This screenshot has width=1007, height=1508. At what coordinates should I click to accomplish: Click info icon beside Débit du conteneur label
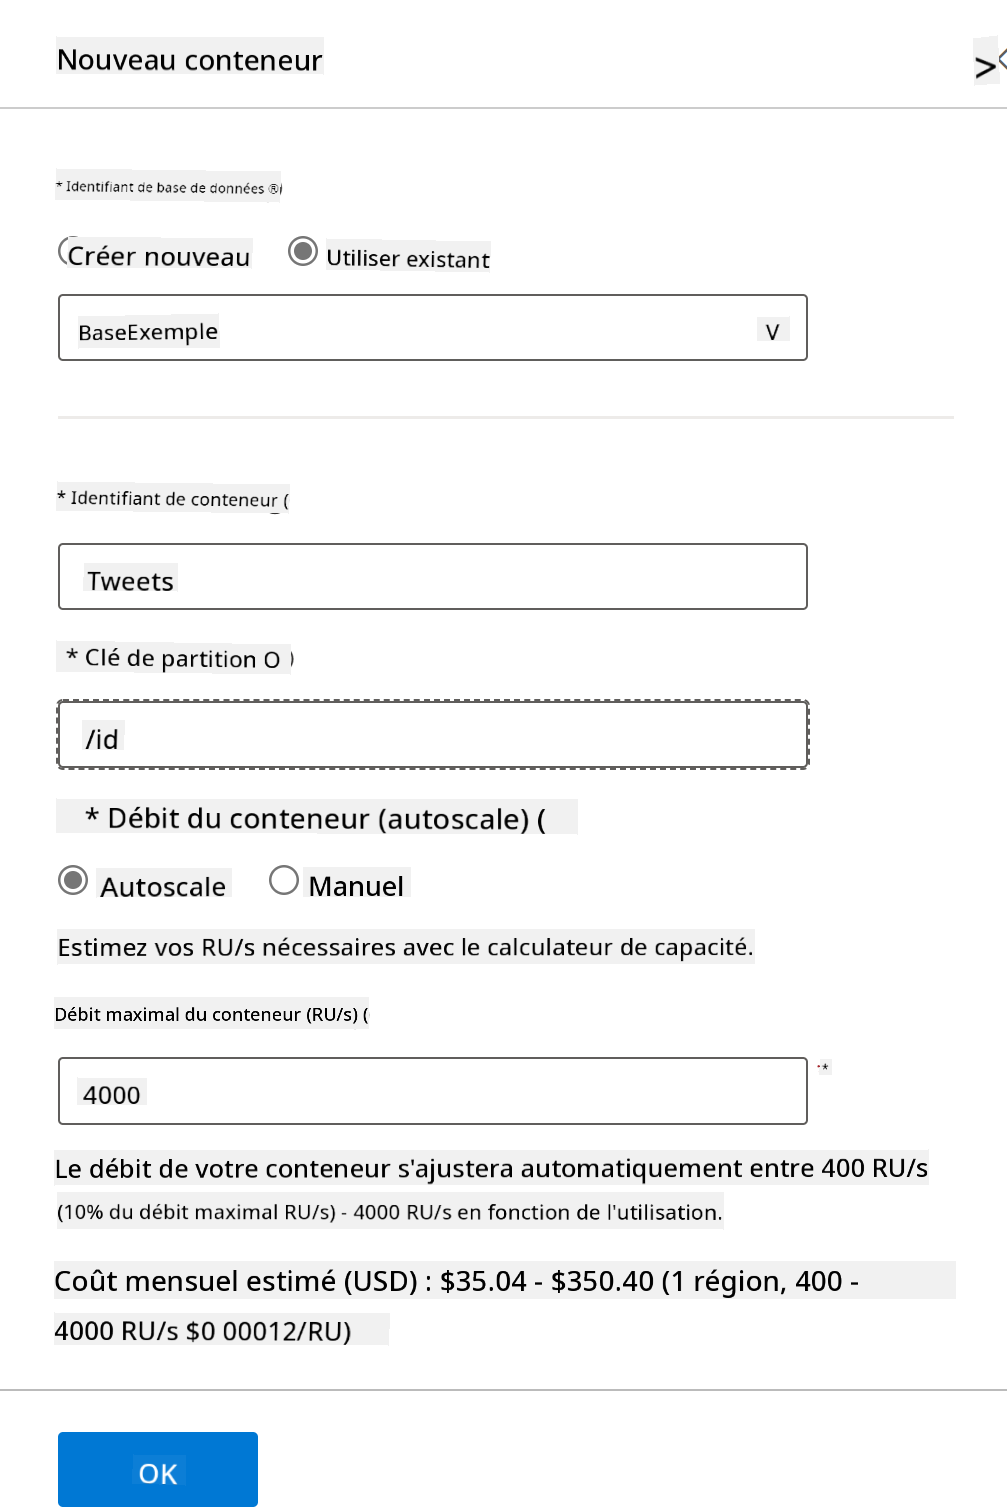(x=541, y=820)
